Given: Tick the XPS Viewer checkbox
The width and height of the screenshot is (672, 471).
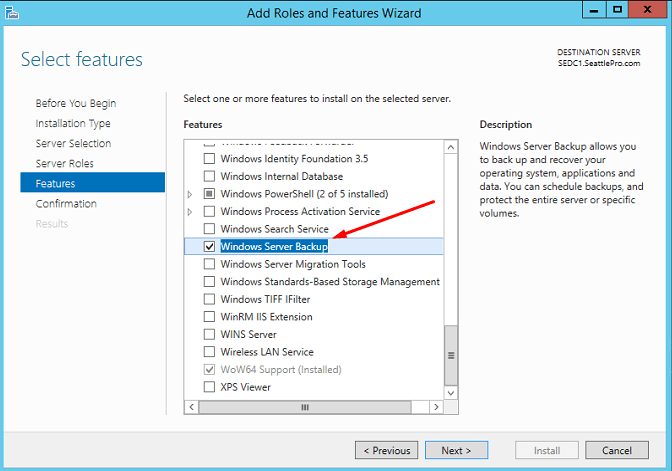Looking at the screenshot, I should 209,387.
